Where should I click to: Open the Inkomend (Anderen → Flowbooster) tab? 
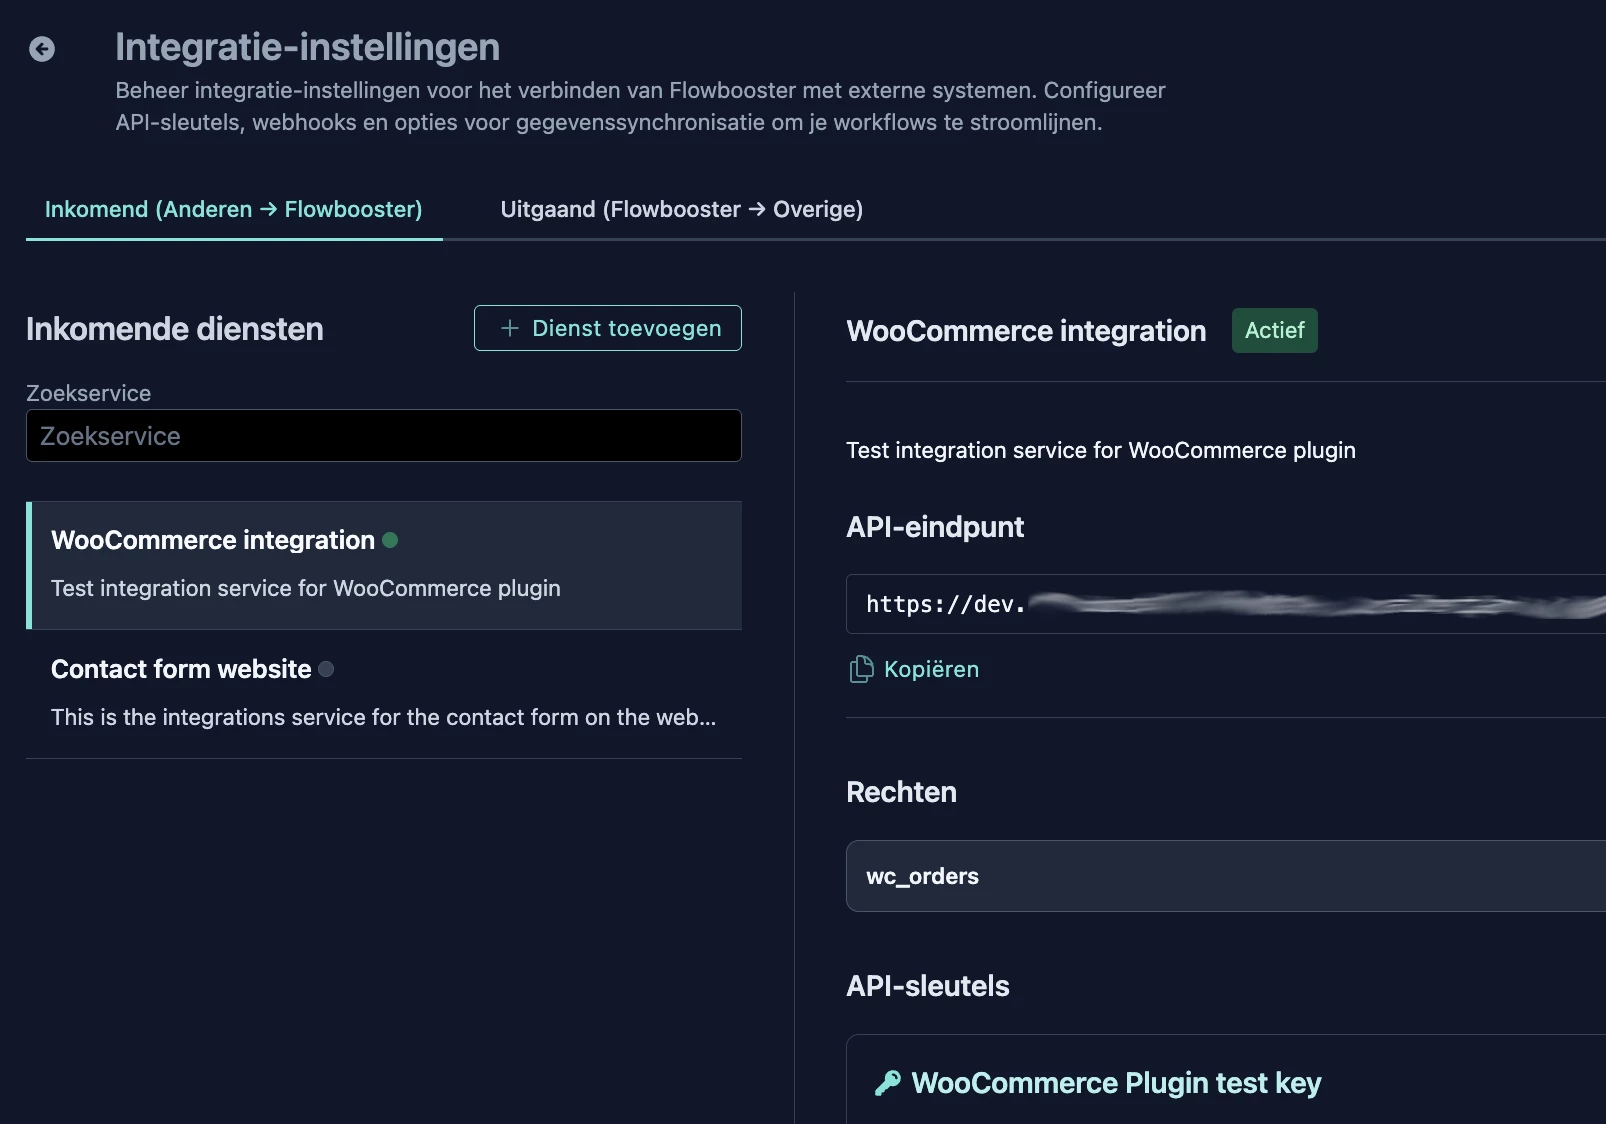tap(234, 209)
